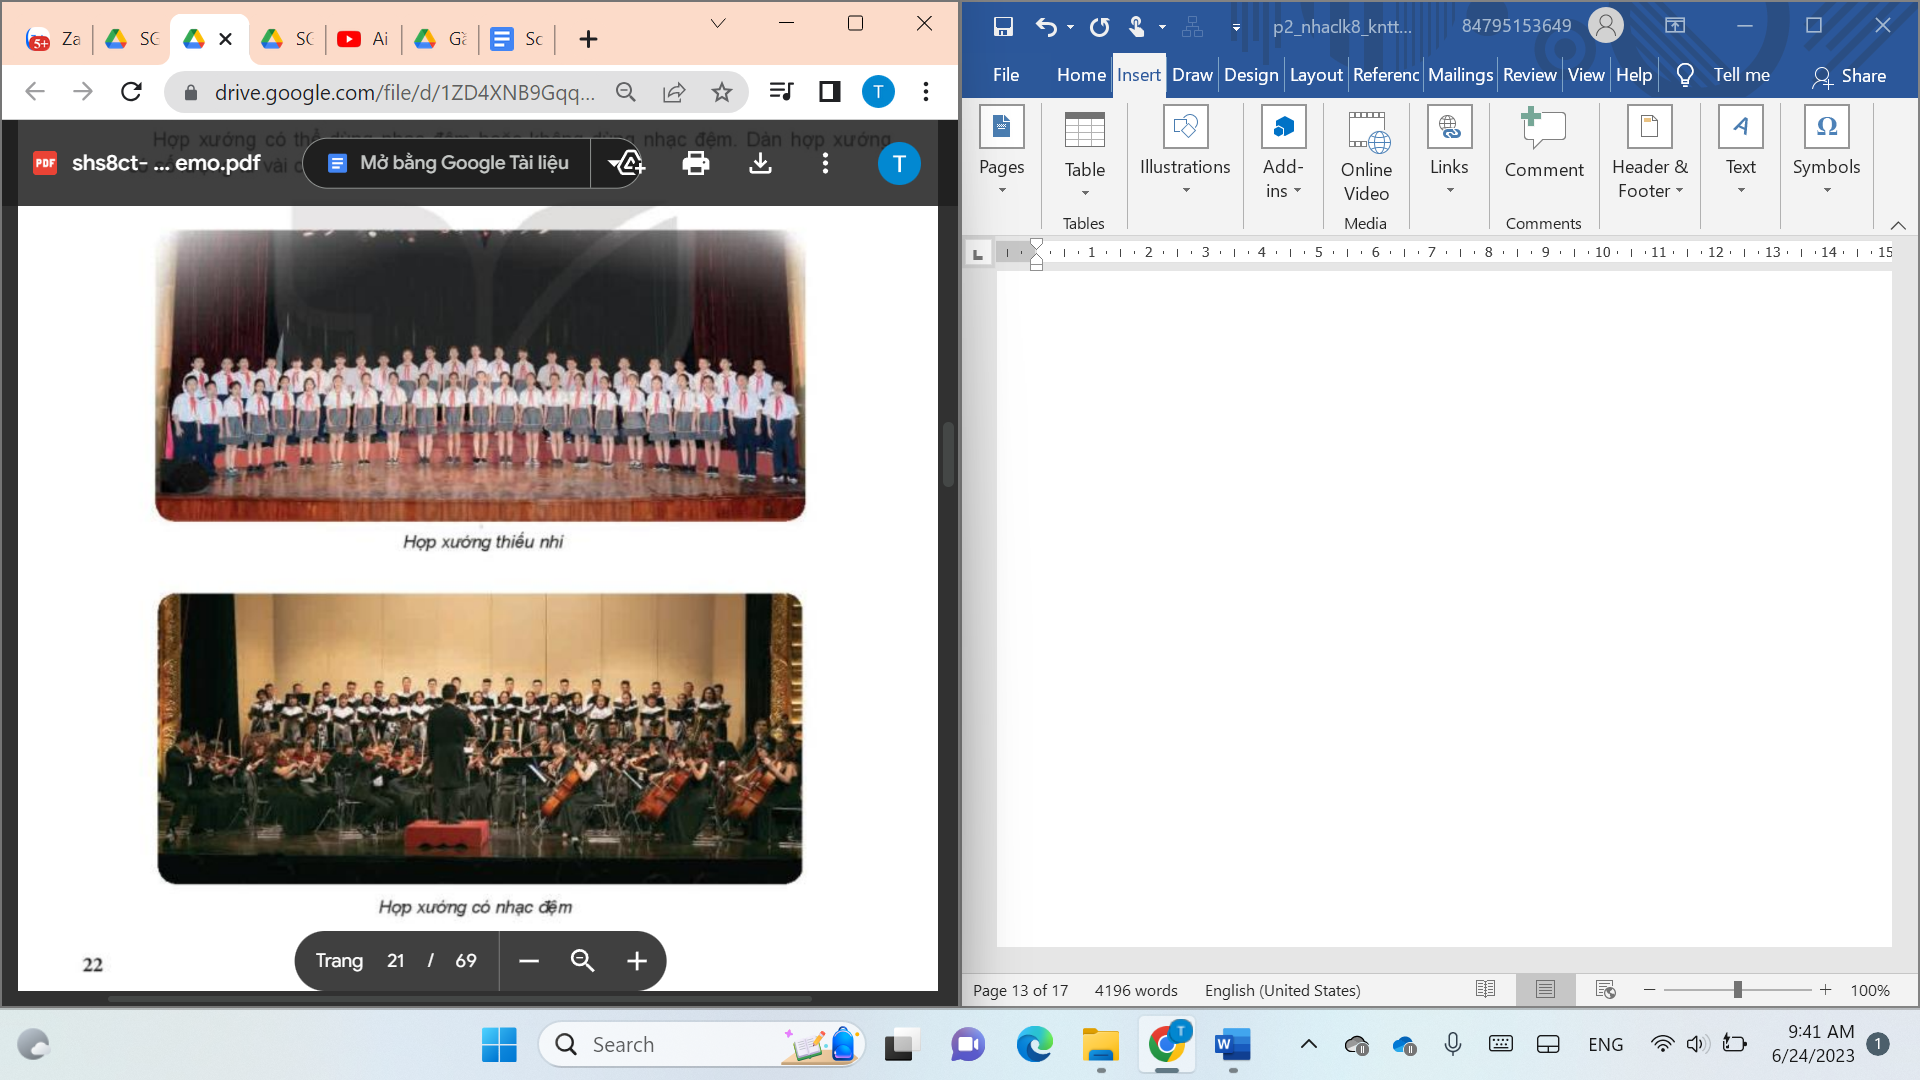Click the ruler tab selector

978,254
